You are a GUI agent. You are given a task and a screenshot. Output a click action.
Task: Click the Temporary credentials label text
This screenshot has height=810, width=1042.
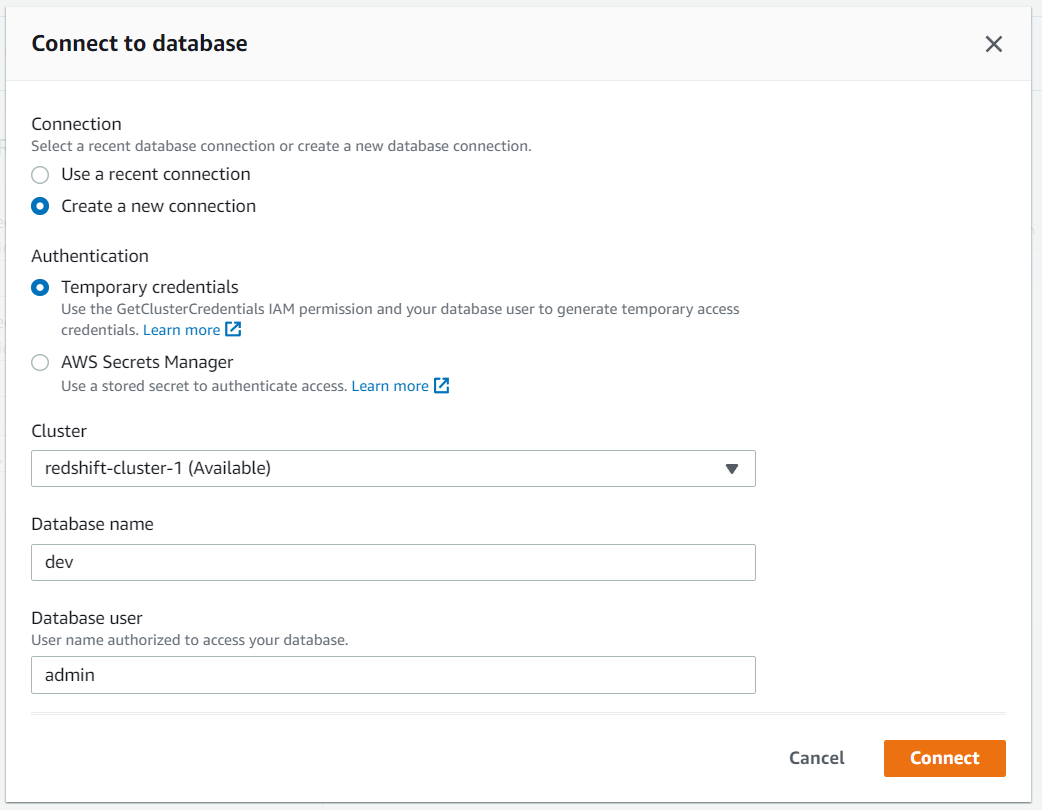(x=150, y=288)
